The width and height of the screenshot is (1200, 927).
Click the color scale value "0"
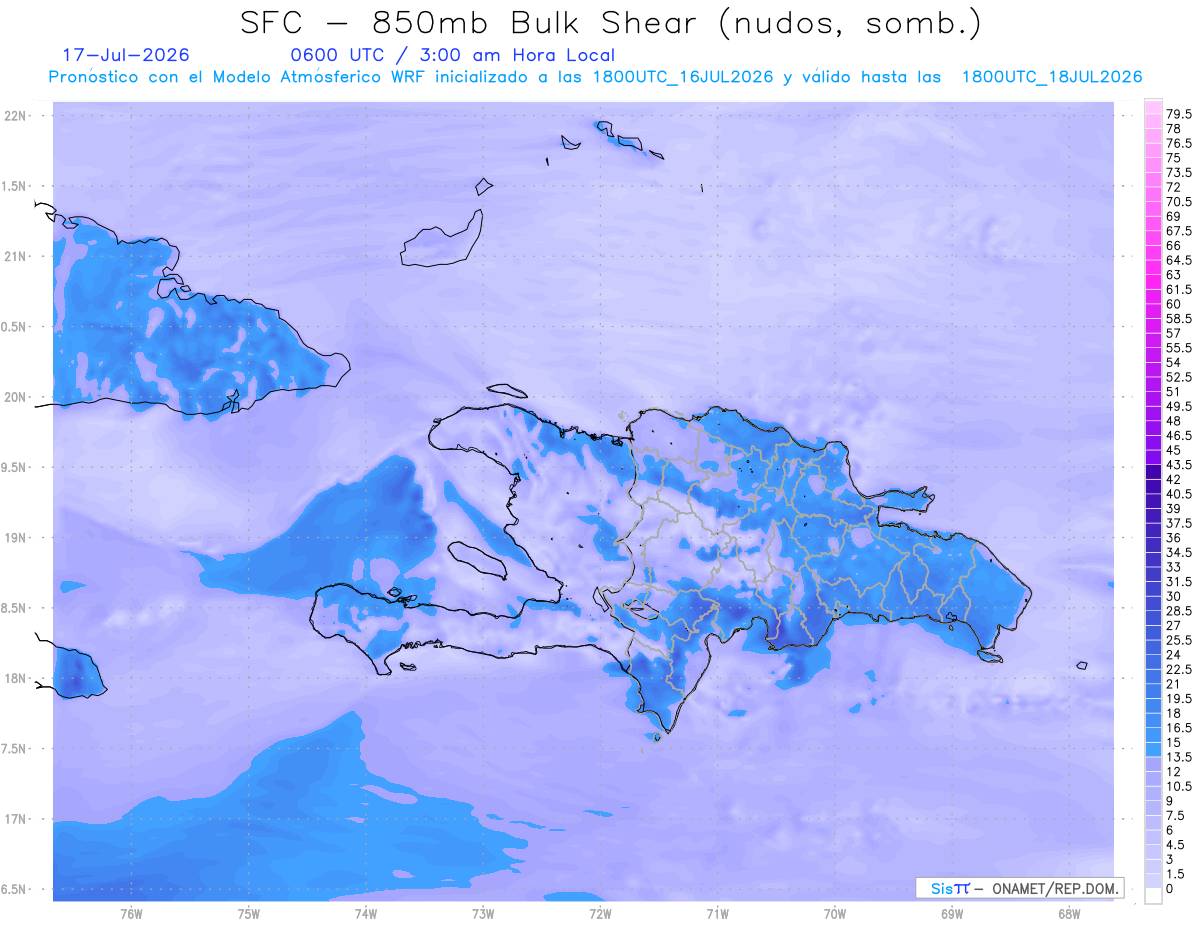pyautogui.click(x=1169, y=888)
